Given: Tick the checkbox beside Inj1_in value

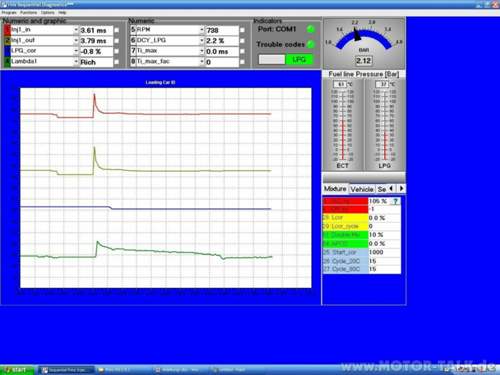Looking at the screenshot, I should pyautogui.click(x=117, y=30).
